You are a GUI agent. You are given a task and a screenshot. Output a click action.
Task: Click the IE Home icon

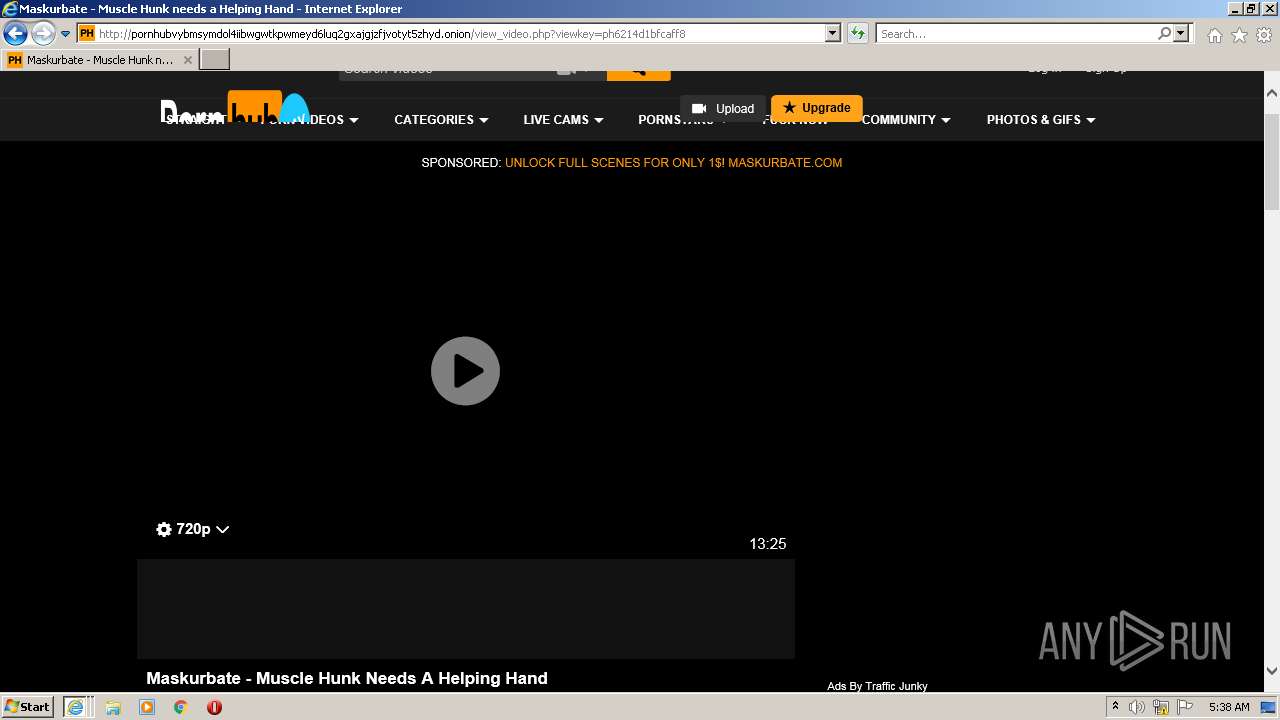click(1214, 35)
